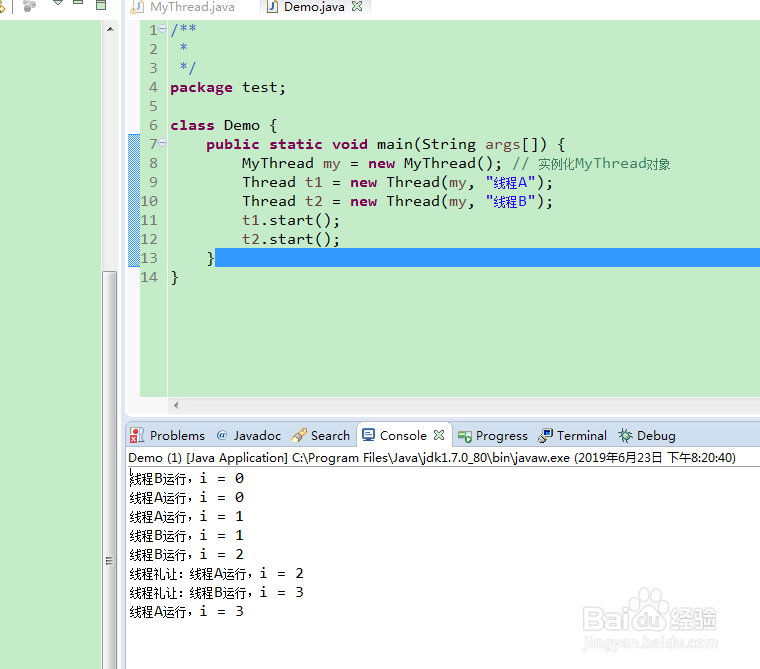
Task: Click 'main(String args[])' on line 7
Action: click(x=462, y=144)
